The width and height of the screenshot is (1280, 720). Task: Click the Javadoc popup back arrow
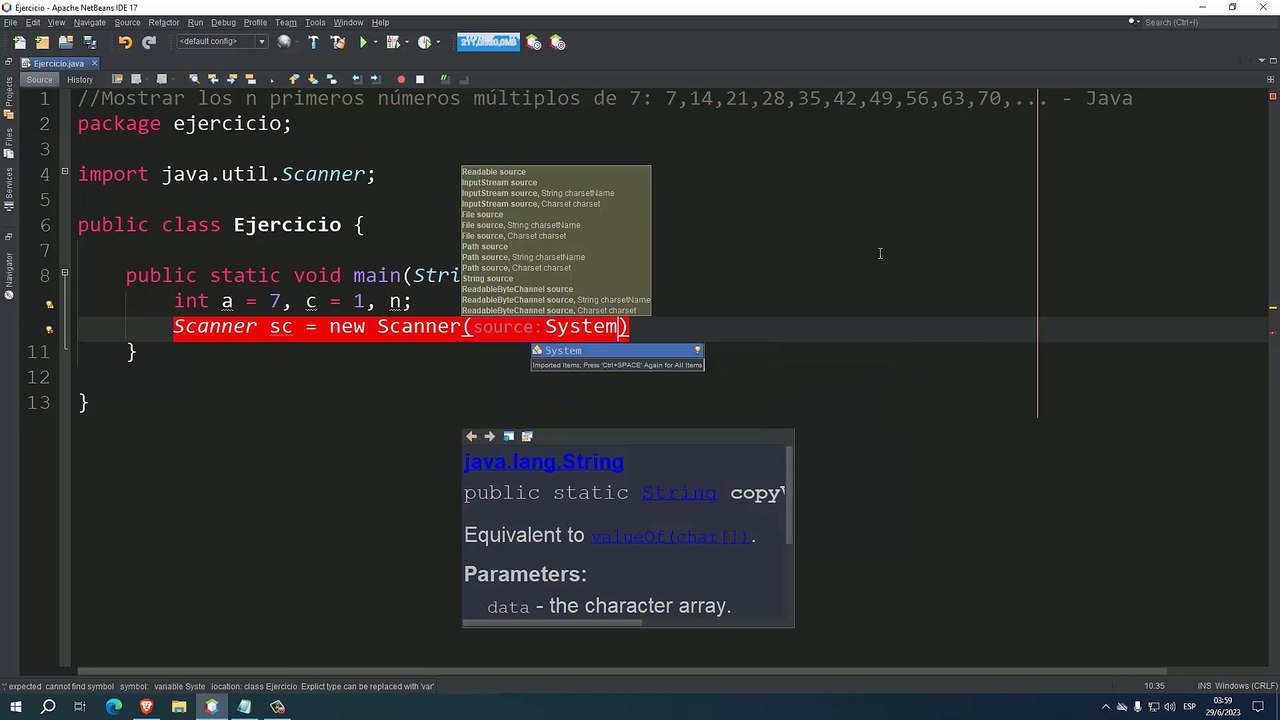471,436
